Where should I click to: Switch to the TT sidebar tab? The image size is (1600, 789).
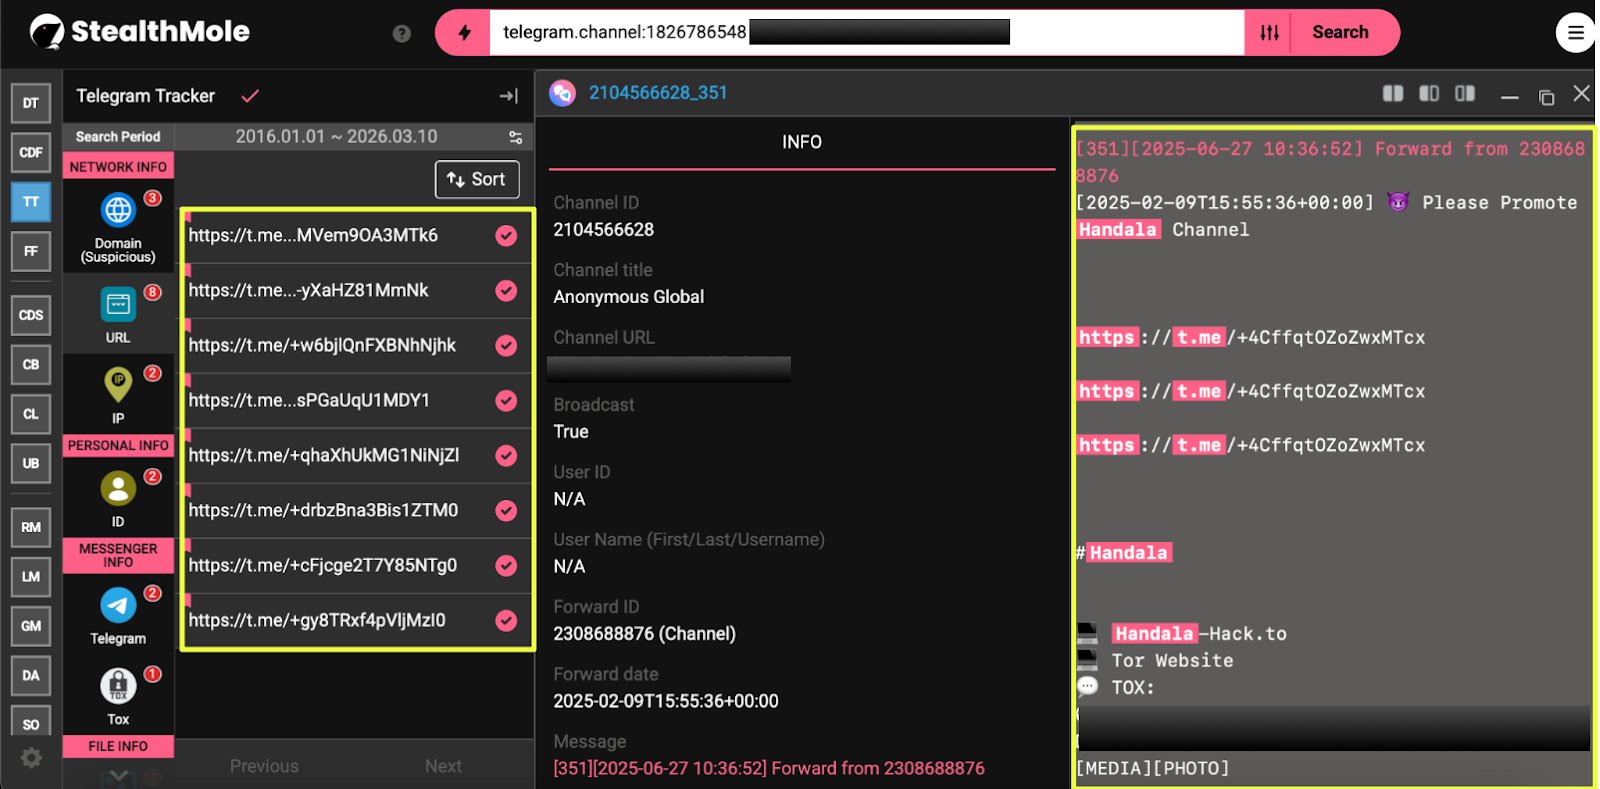[x=31, y=202]
